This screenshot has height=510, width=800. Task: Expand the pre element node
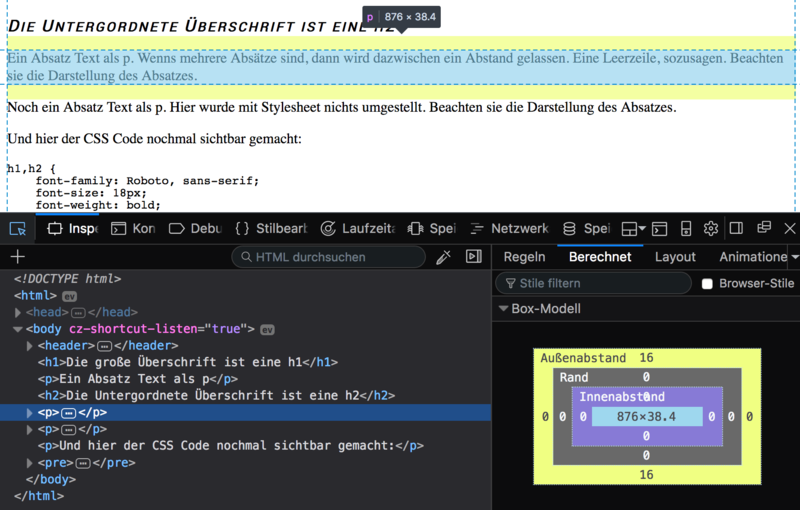click(x=30, y=463)
